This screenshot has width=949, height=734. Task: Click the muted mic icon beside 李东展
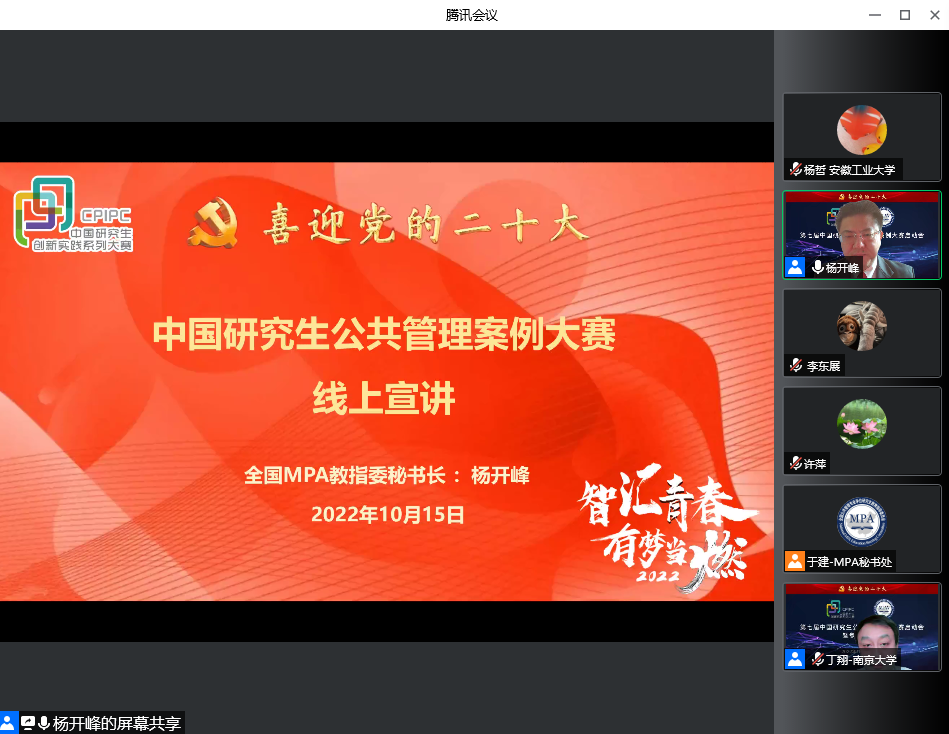(796, 366)
